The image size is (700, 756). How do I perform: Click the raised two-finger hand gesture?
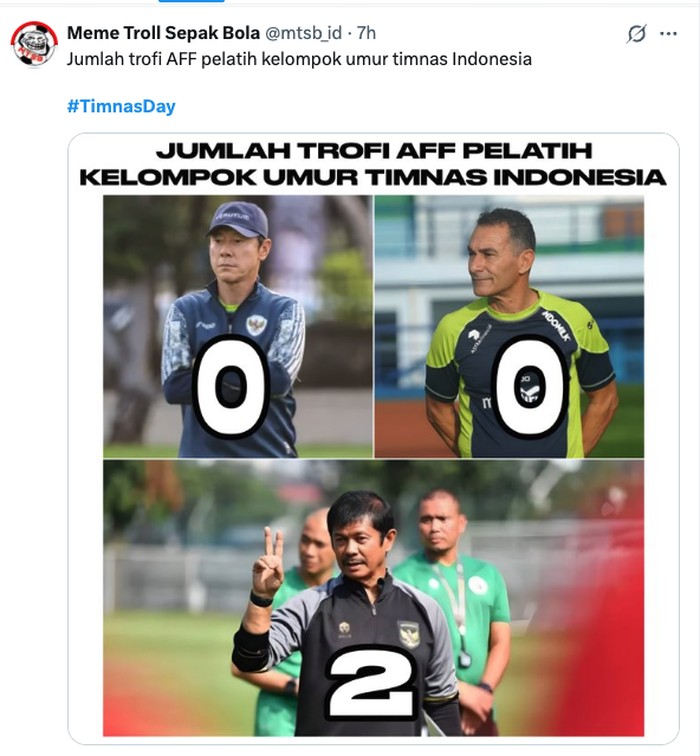click(x=268, y=563)
